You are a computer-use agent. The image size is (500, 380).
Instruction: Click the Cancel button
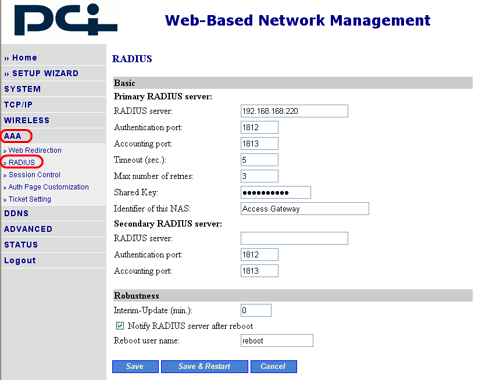[x=274, y=366]
